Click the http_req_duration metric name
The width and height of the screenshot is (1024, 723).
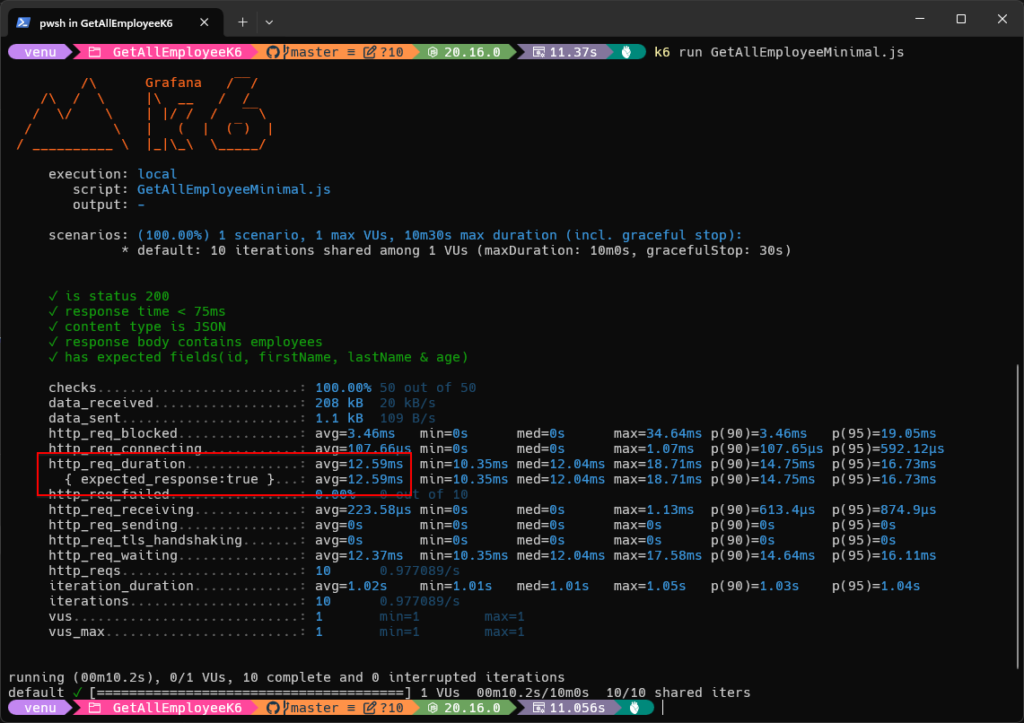click(x=117, y=464)
